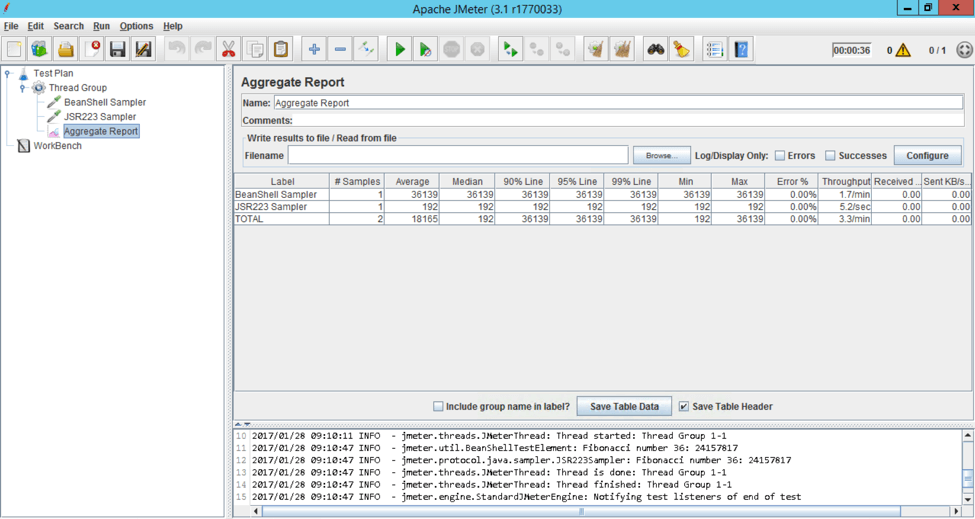Open the Options menu
Screen dimensions: 975x519
coord(136,26)
